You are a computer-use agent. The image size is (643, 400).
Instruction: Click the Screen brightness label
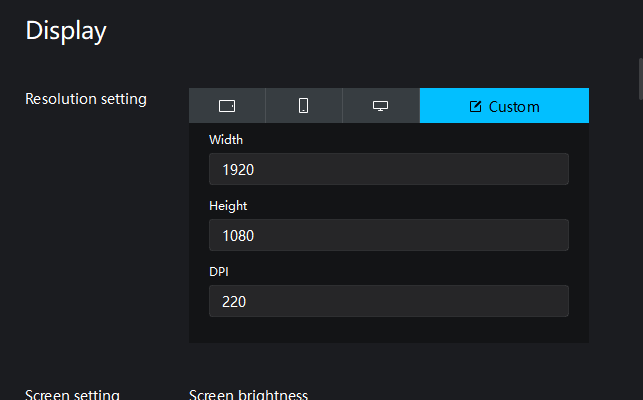tap(248, 394)
